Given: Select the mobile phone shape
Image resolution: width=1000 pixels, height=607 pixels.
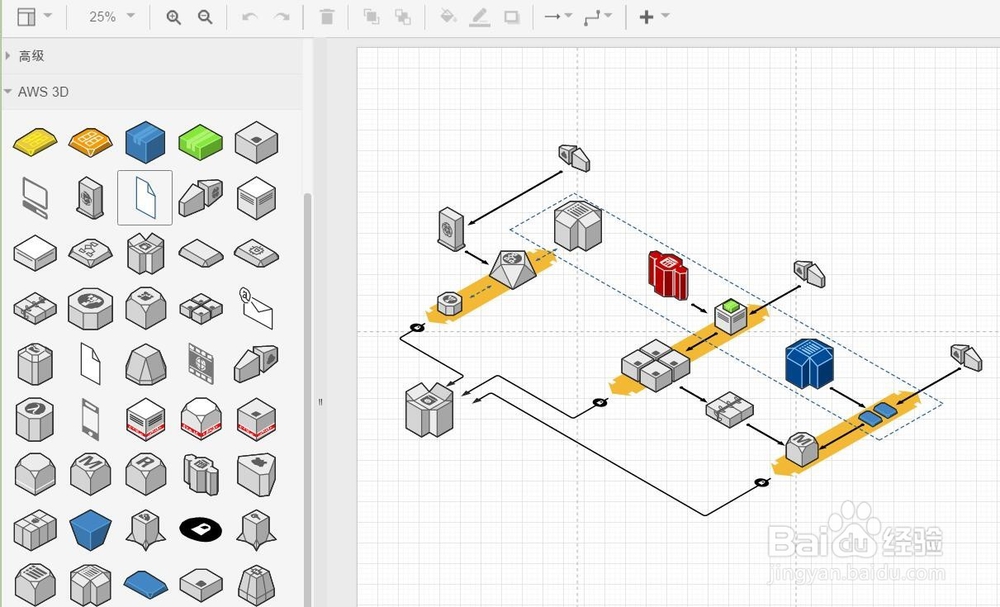Looking at the screenshot, I should tap(91, 419).
